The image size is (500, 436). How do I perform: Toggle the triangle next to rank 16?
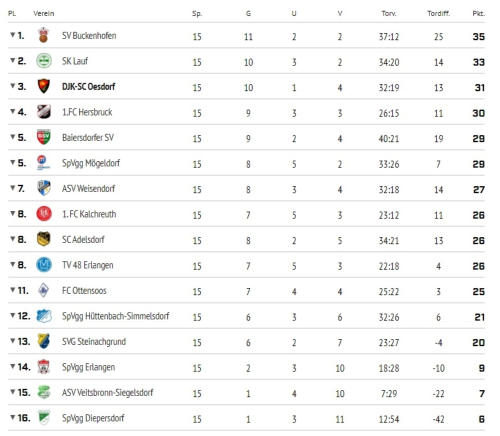(x=13, y=417)
